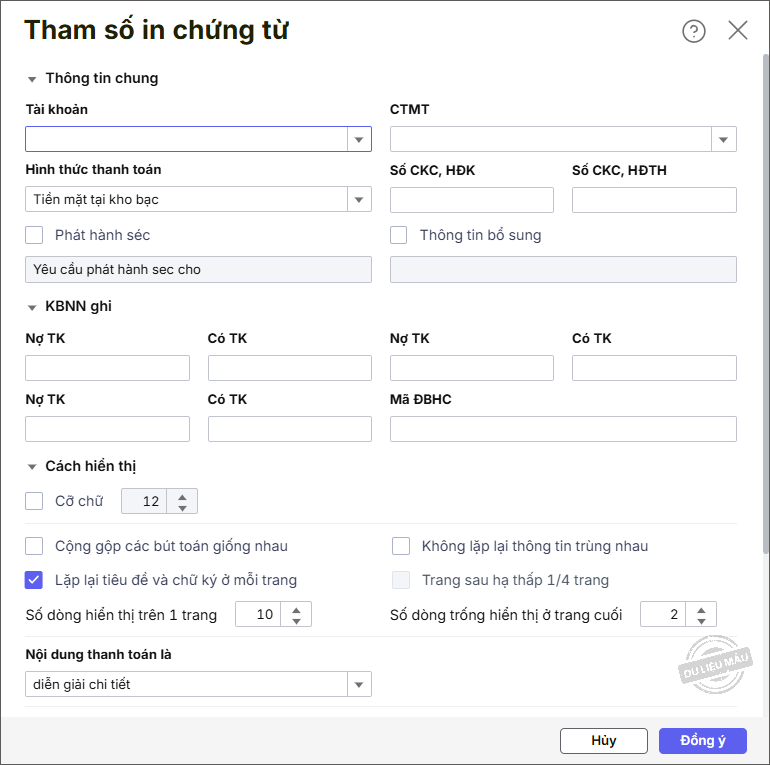Decrease the Cỡ chữ font size value
Viewport: 770px width, 765px height.
point(182,508)
